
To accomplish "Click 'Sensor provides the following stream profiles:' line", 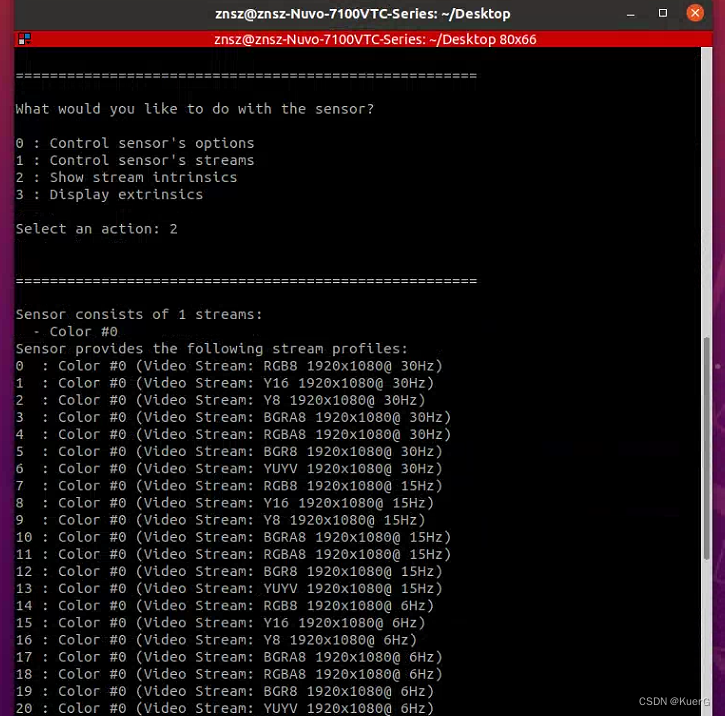I will 212,349.
